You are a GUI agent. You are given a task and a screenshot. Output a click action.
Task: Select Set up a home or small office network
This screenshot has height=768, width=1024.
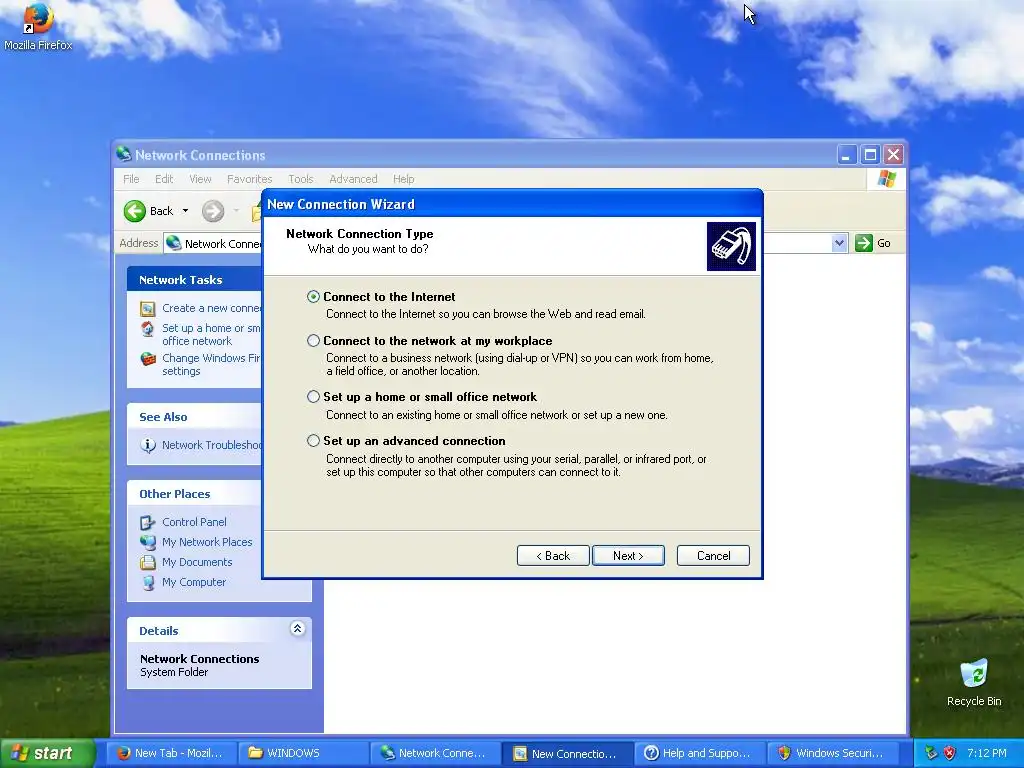pyautogui.click(x=313, y=397)
